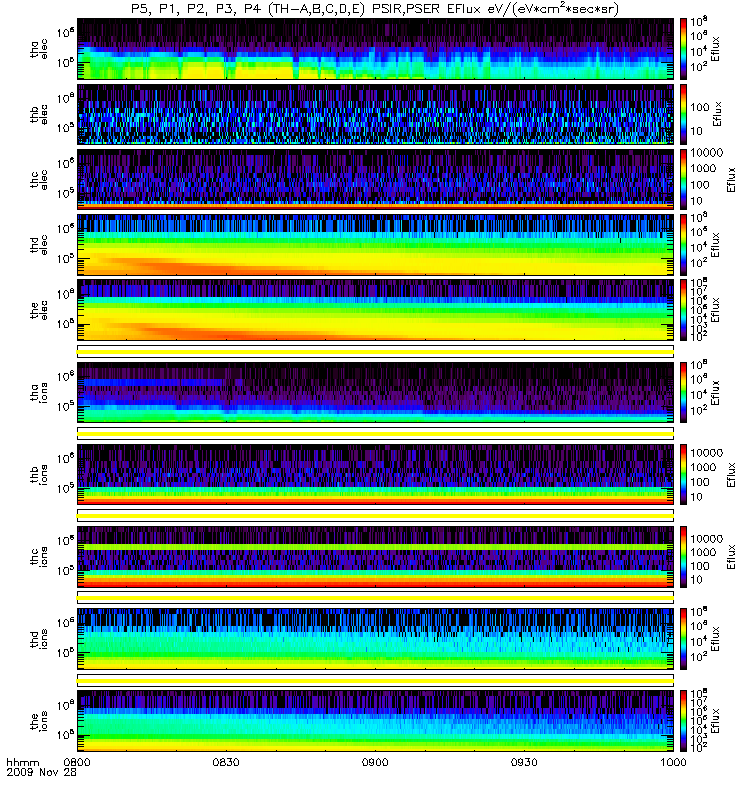Click inside the 'the ions' spectrogram panel

coord(376,721)
